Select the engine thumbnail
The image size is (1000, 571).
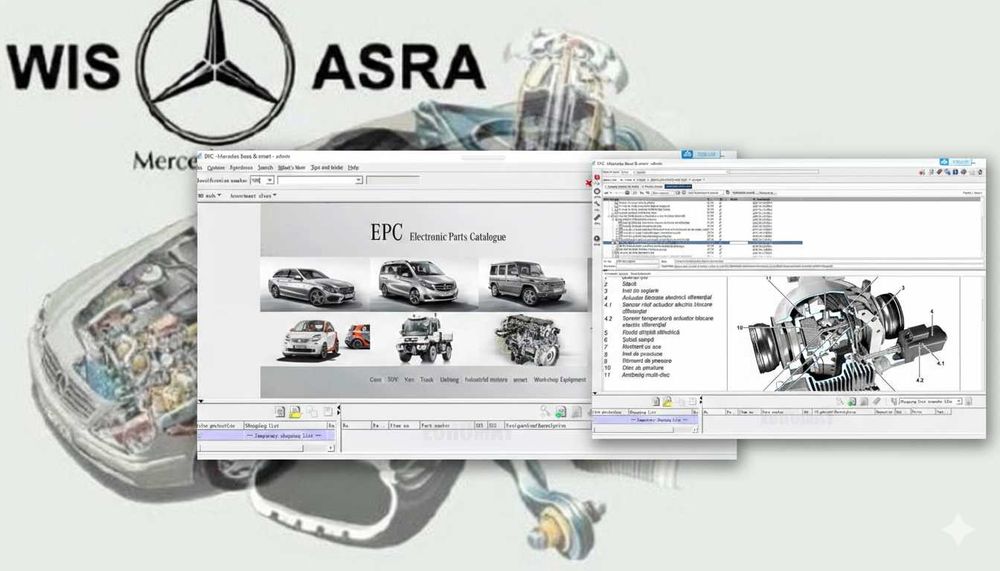pyautogui.click(x=528, y=339)
